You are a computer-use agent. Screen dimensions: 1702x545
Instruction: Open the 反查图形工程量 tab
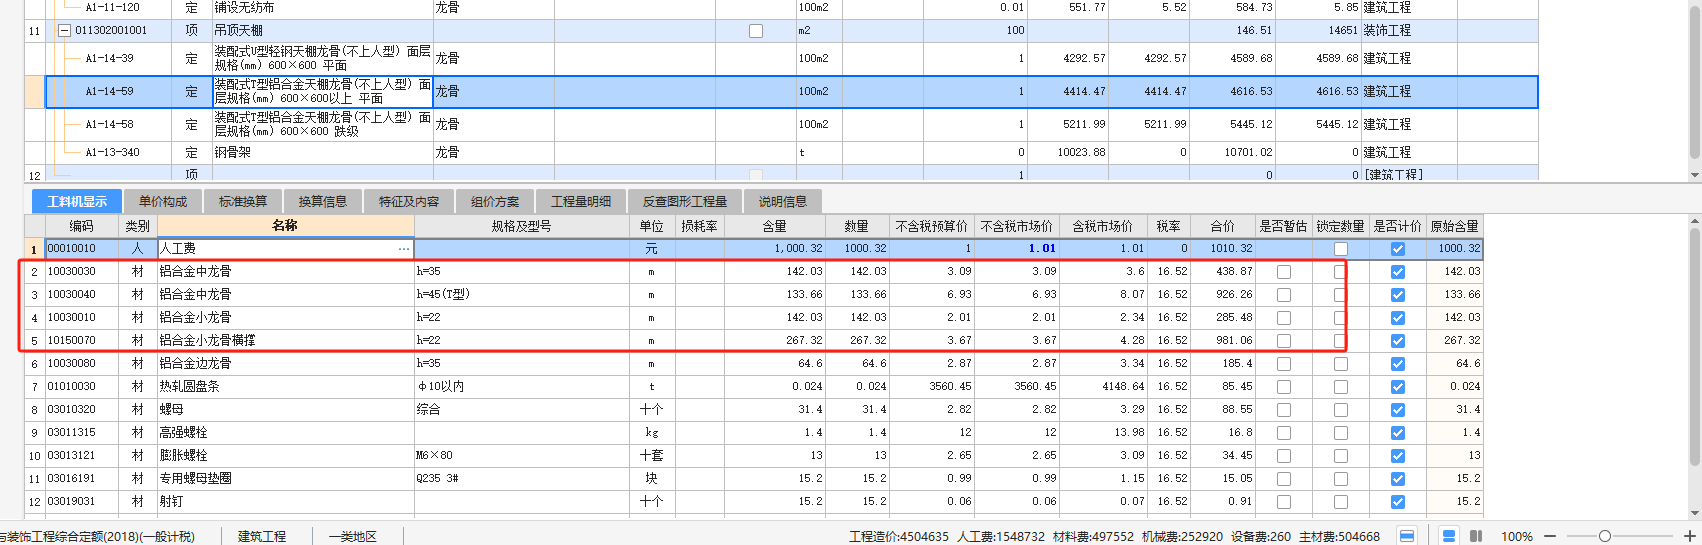685,201
